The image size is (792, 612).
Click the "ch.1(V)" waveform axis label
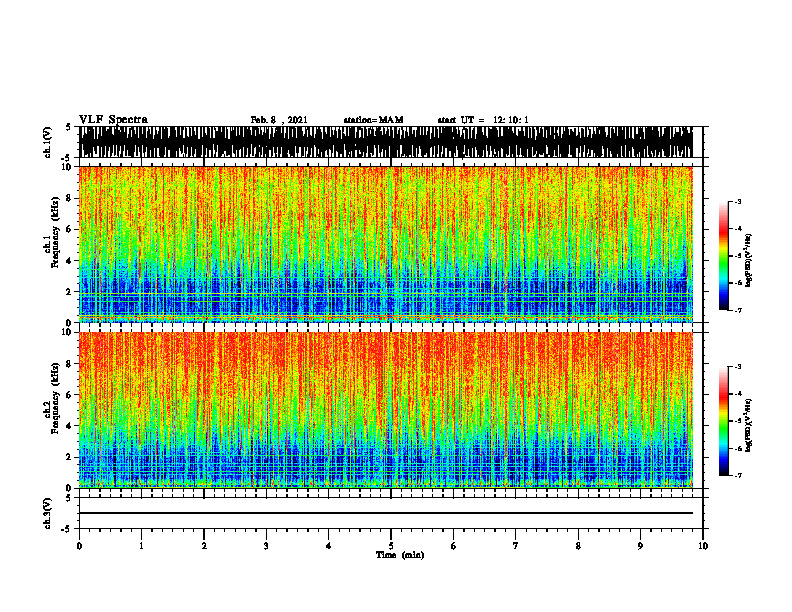point(47,142)
